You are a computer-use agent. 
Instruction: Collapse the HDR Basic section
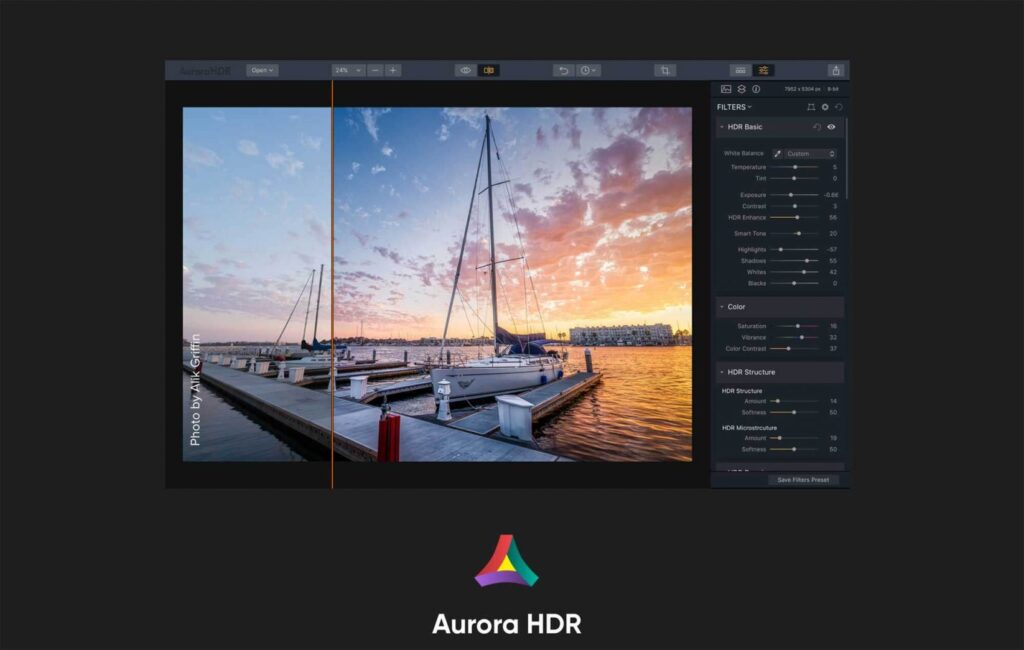pyautogui.click(x=722, y=127)
